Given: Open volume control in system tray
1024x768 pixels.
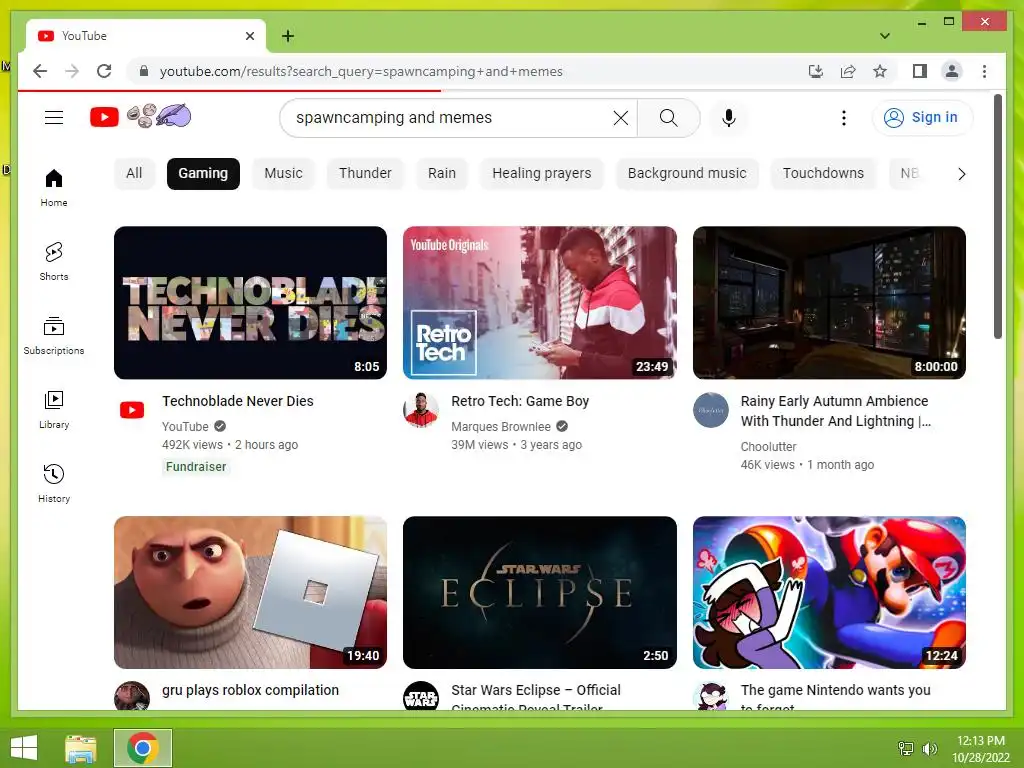Looking at the screenshot, I should pos(930,748).
